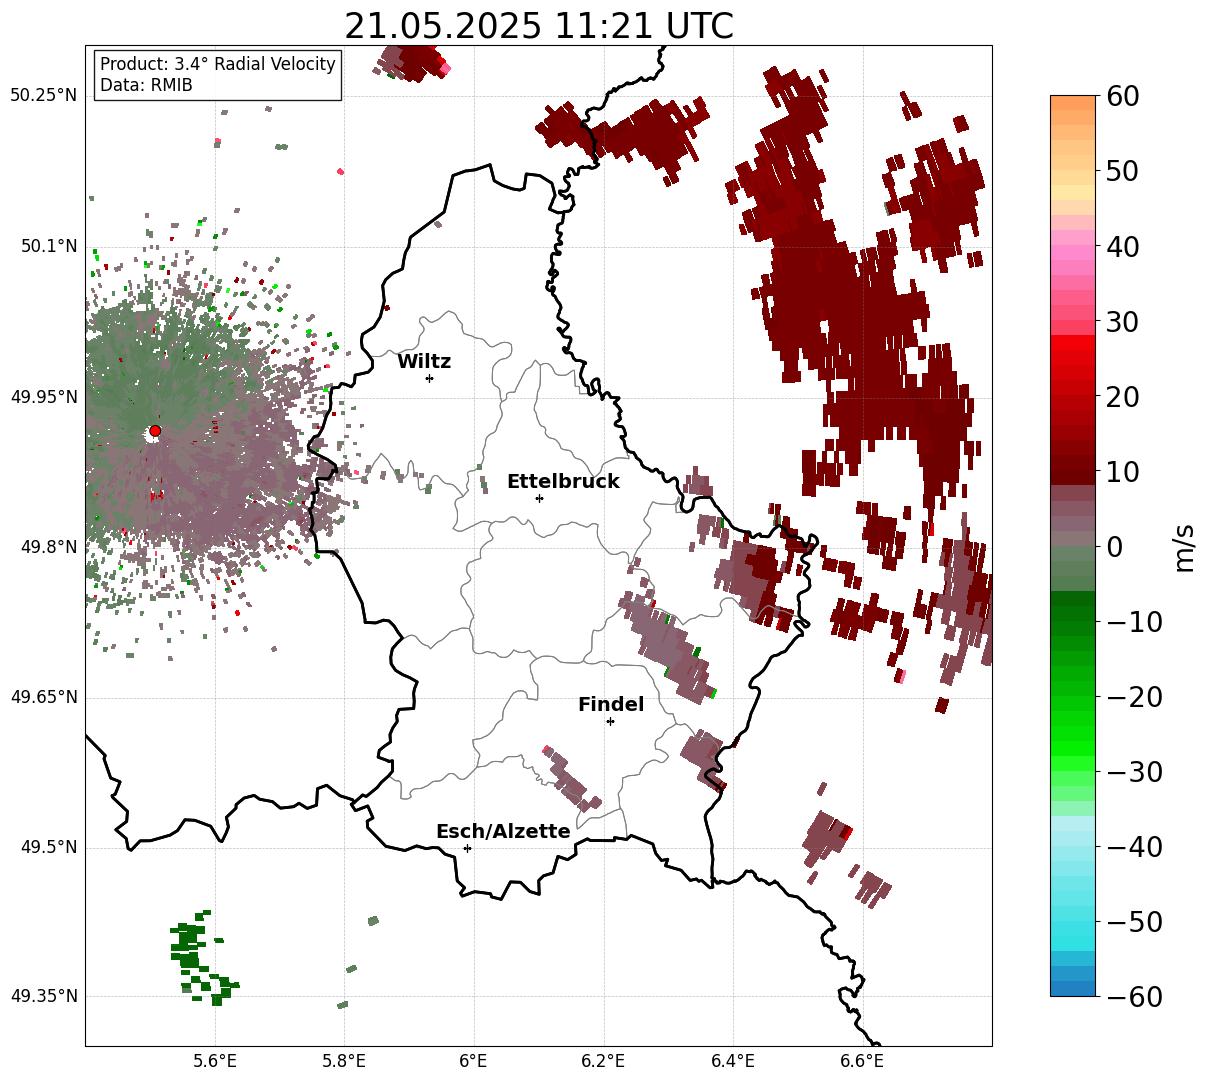Image resolution: width=1207 pixels, height=1081 pixels.
Task: Click the Esch/Alzette station cross marker
Action: [x=467, y=848]
